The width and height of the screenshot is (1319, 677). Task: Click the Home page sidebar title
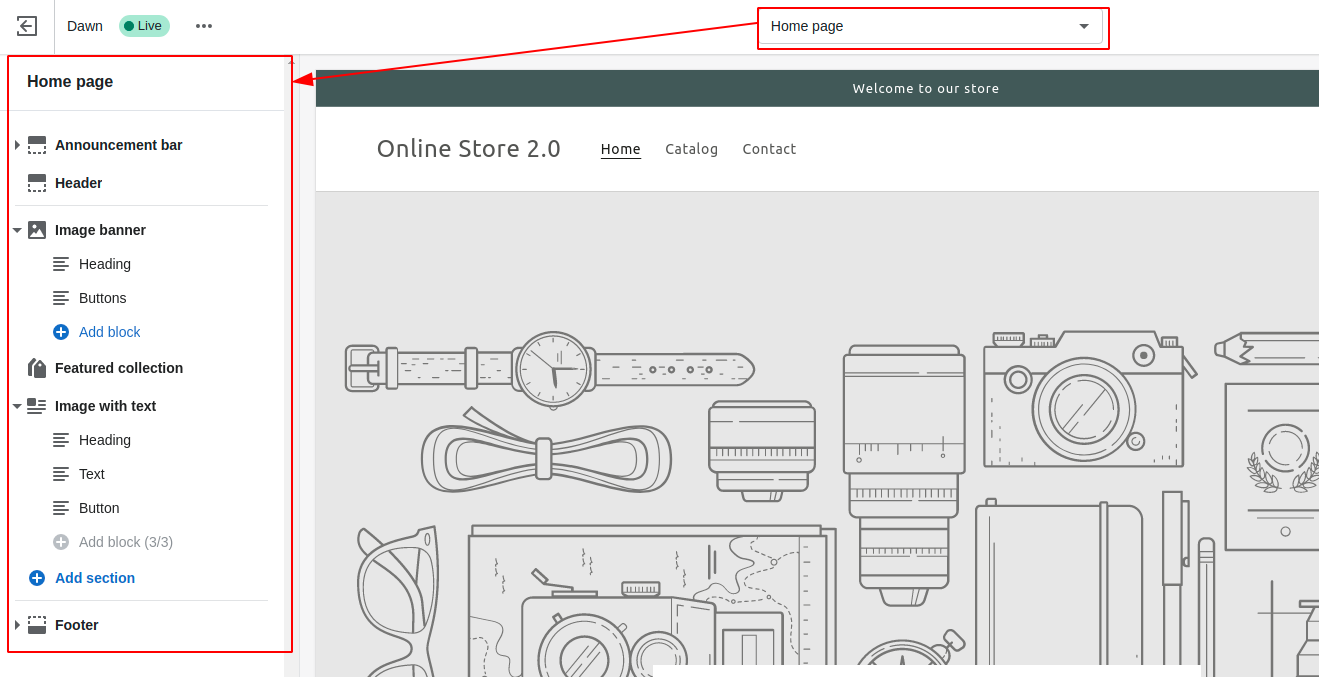pyautogui.click(x=70, y=82)
